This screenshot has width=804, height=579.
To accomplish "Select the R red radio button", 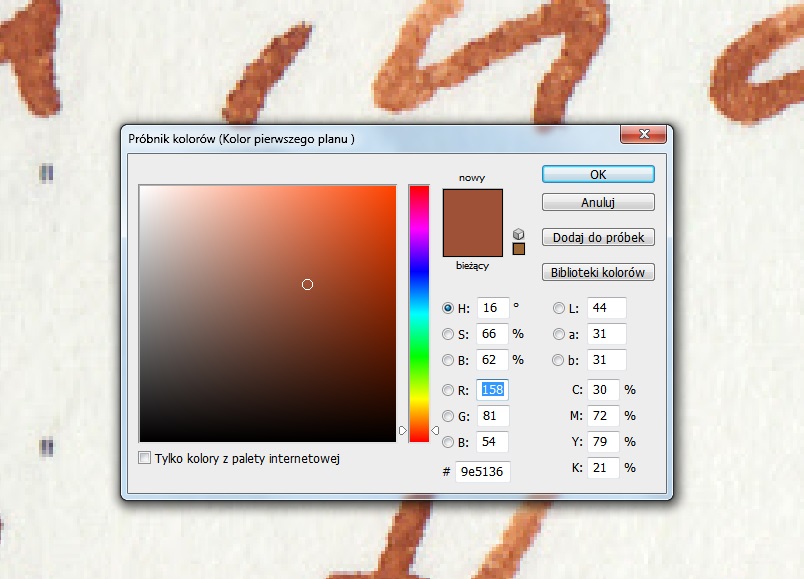I will (x=448, y=390).
